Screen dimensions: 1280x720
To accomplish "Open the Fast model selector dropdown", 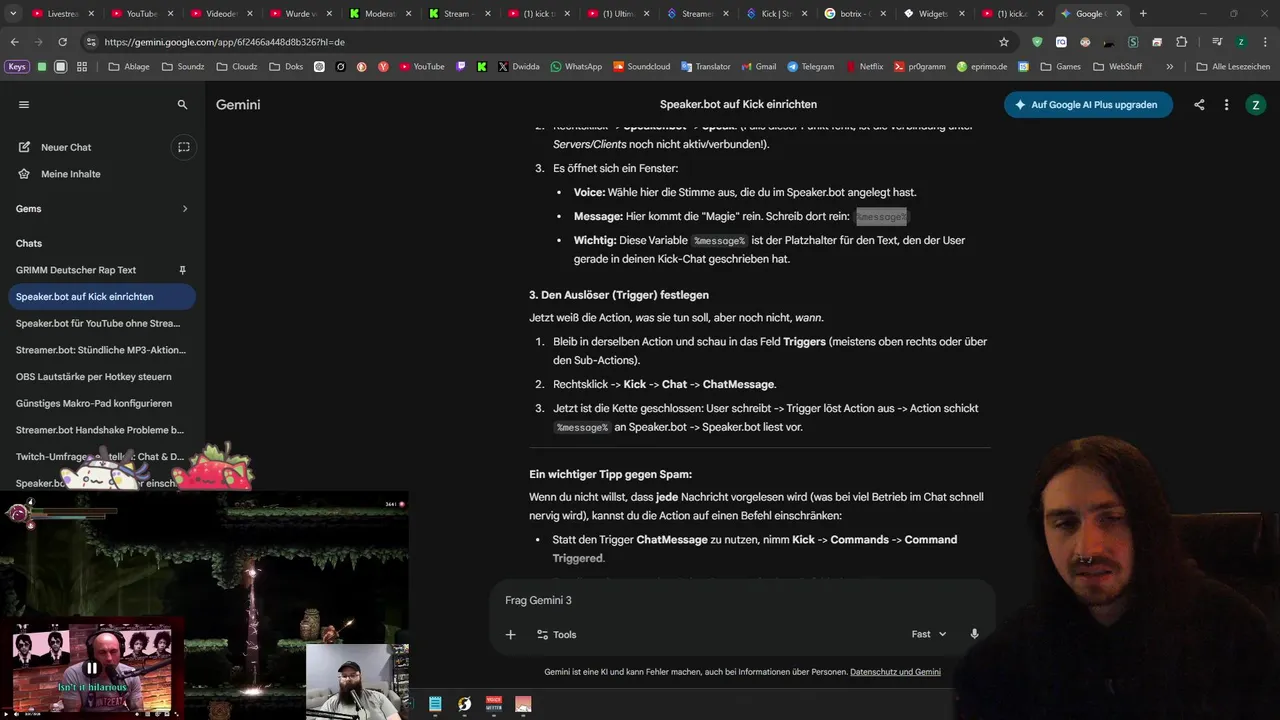I will coord(929,634).
